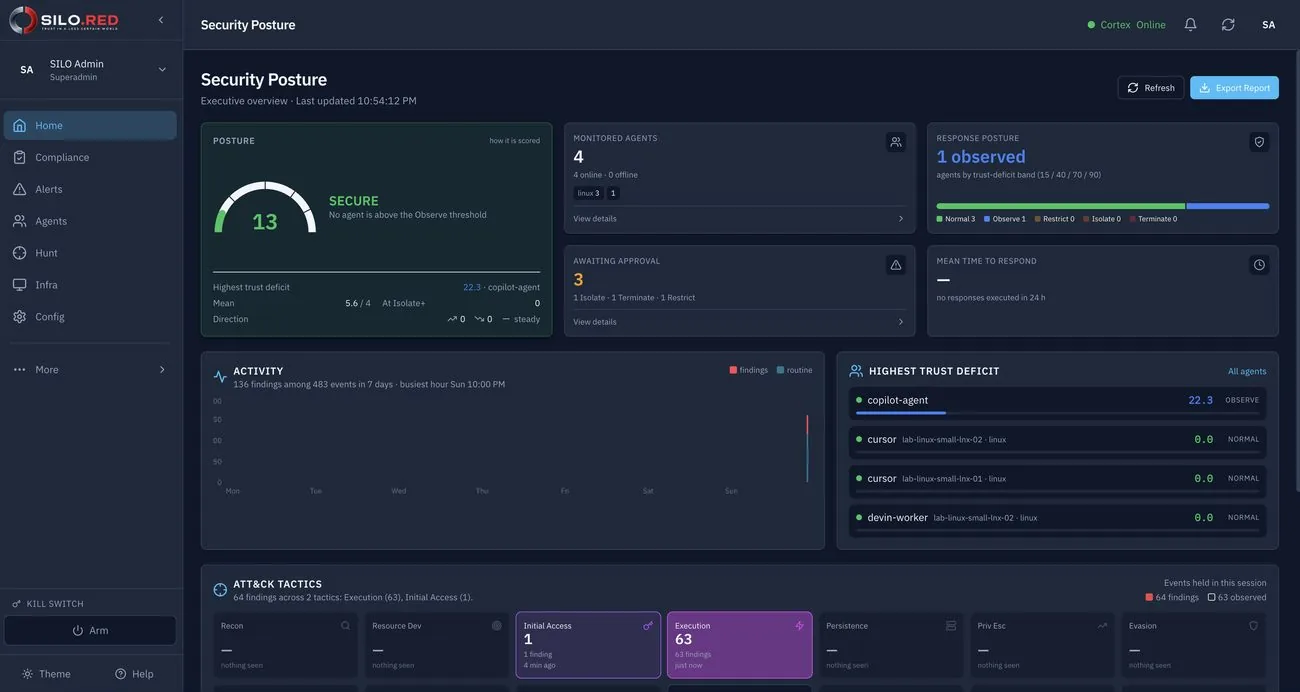The width and height of the screenshot is (1300, 692).
Task: Select Infra in the sidebar
Action: pos(90,285)
